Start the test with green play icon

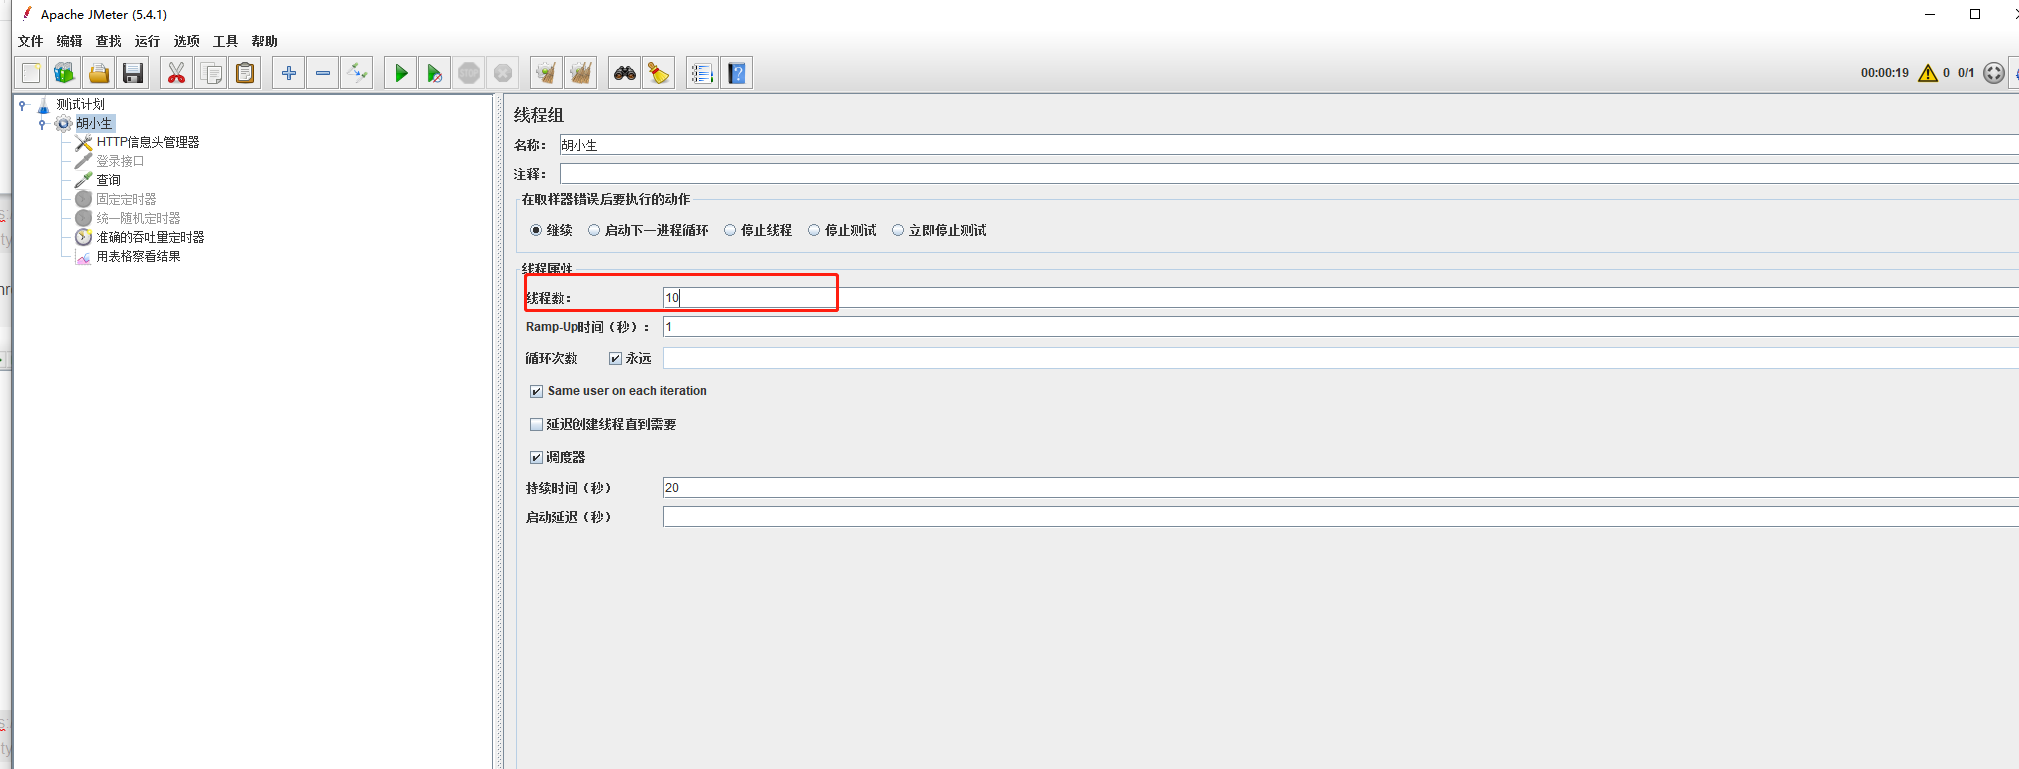coord(401,73)
